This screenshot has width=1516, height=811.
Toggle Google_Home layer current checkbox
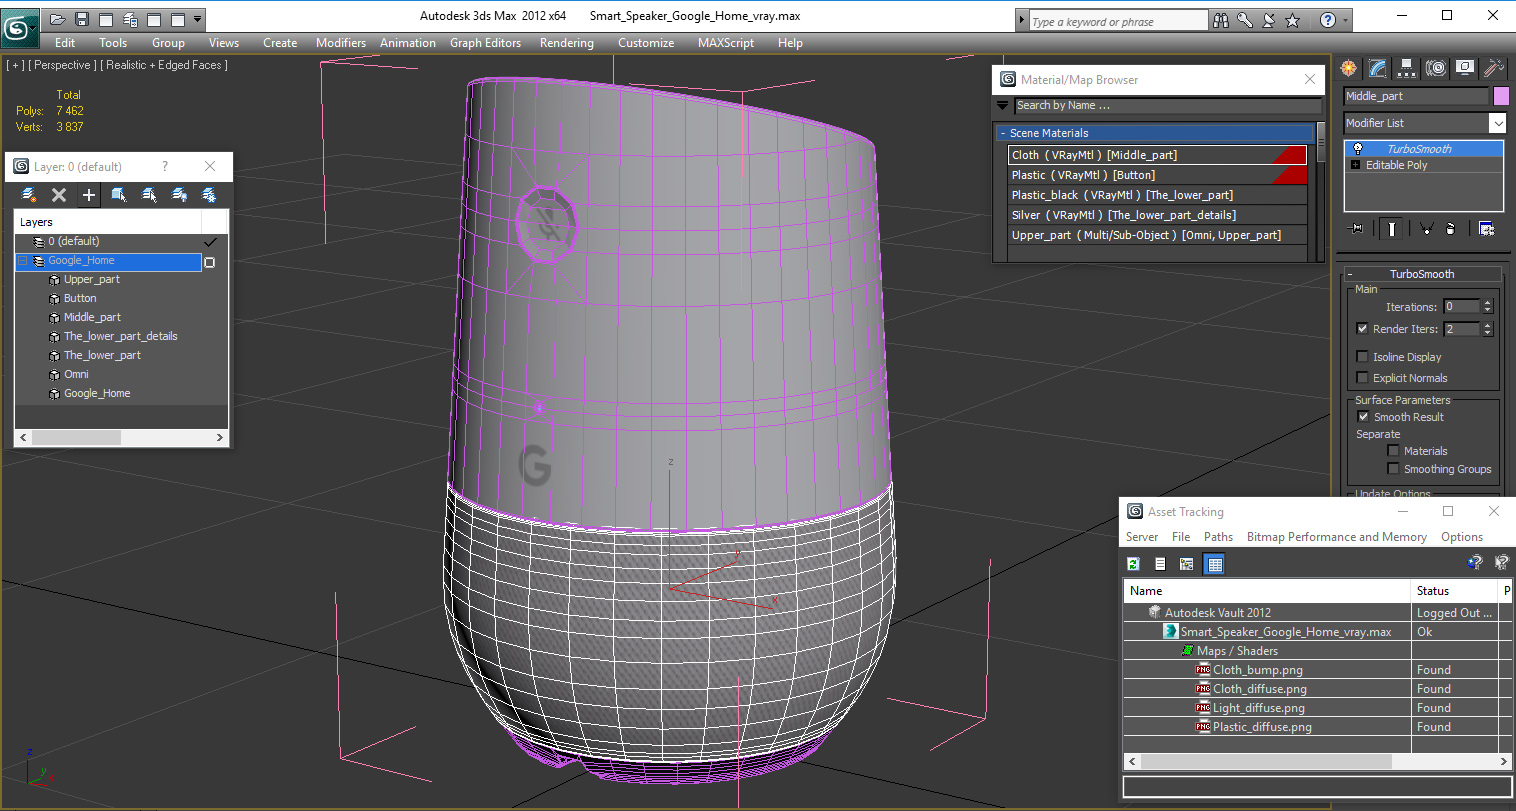[209, 262]
